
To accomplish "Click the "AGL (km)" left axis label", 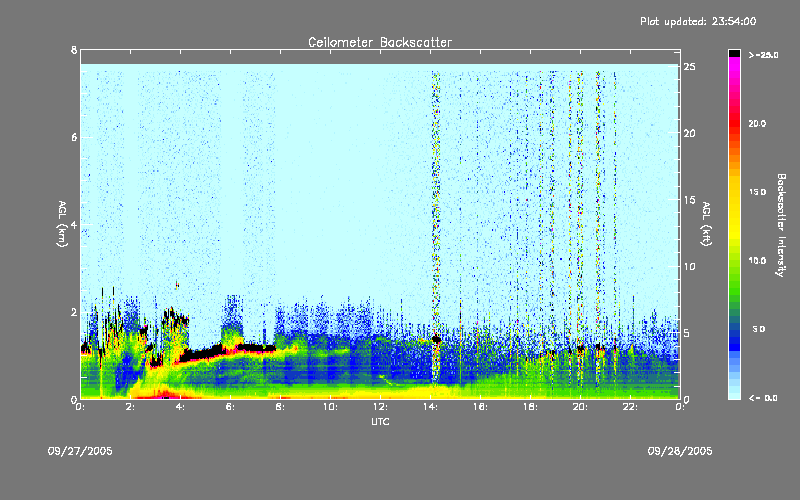I will (62, 224).
